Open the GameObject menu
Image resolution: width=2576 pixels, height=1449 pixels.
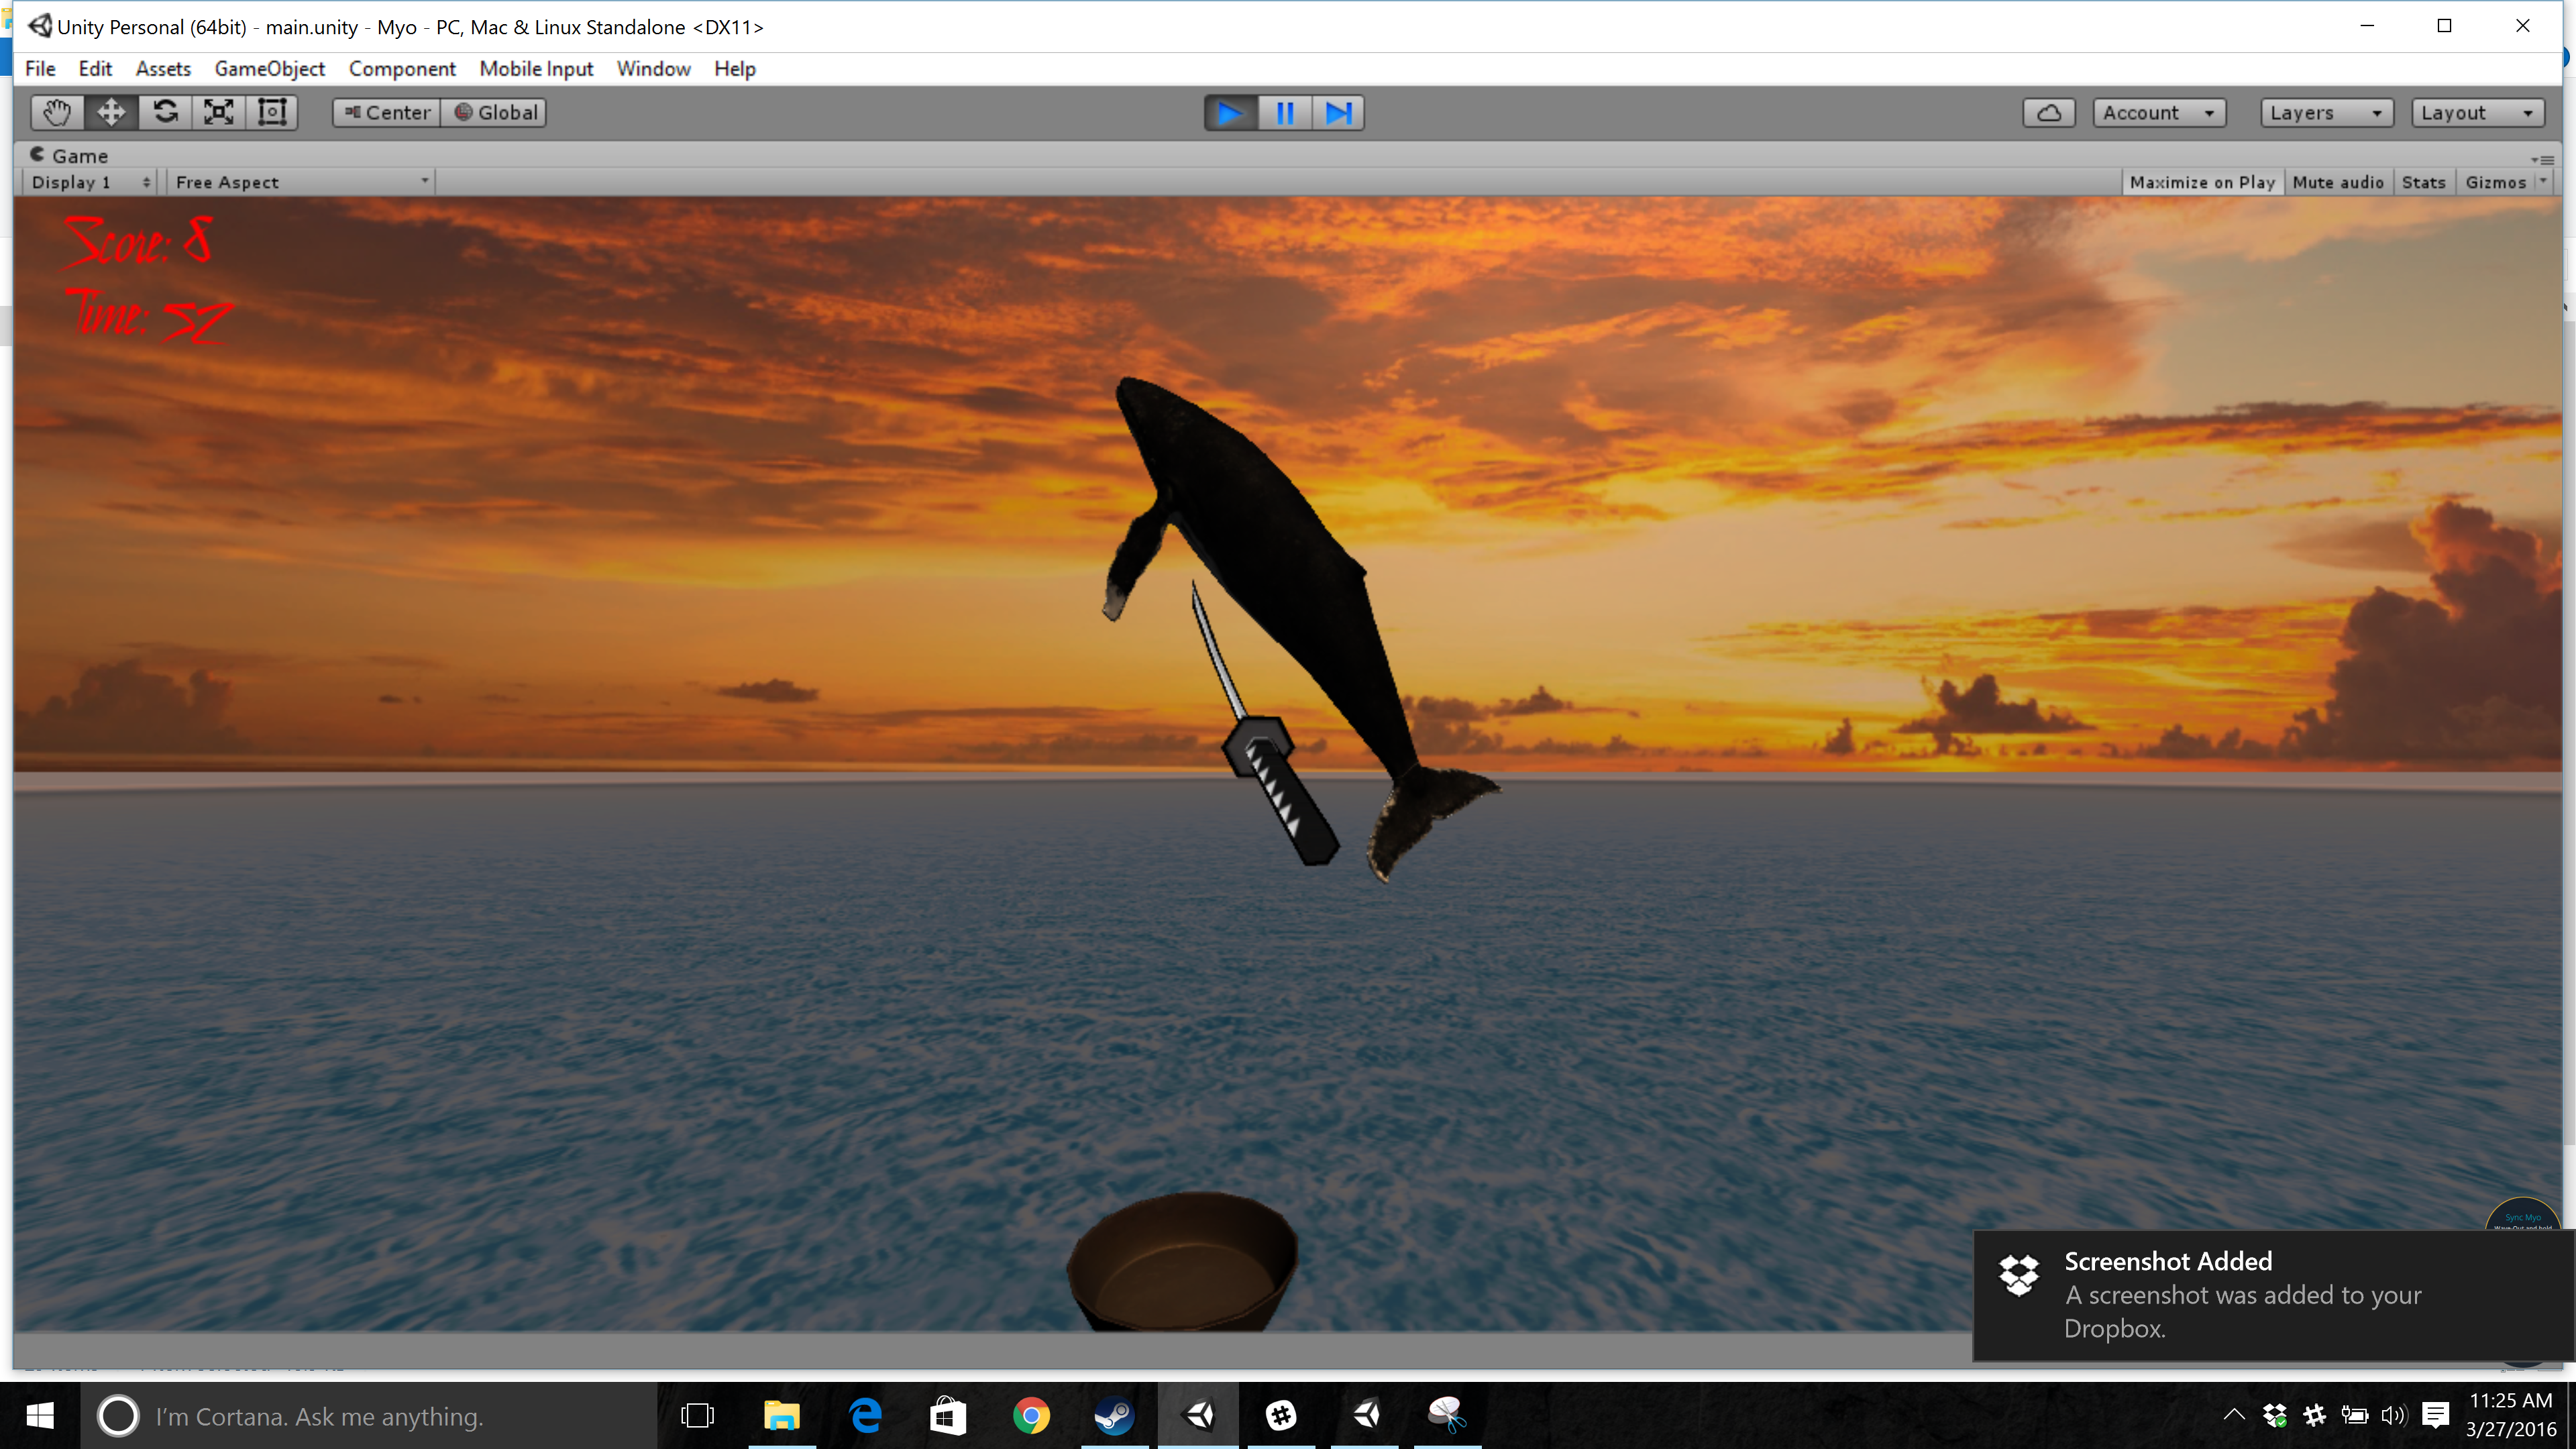click(x=269, y=68)
